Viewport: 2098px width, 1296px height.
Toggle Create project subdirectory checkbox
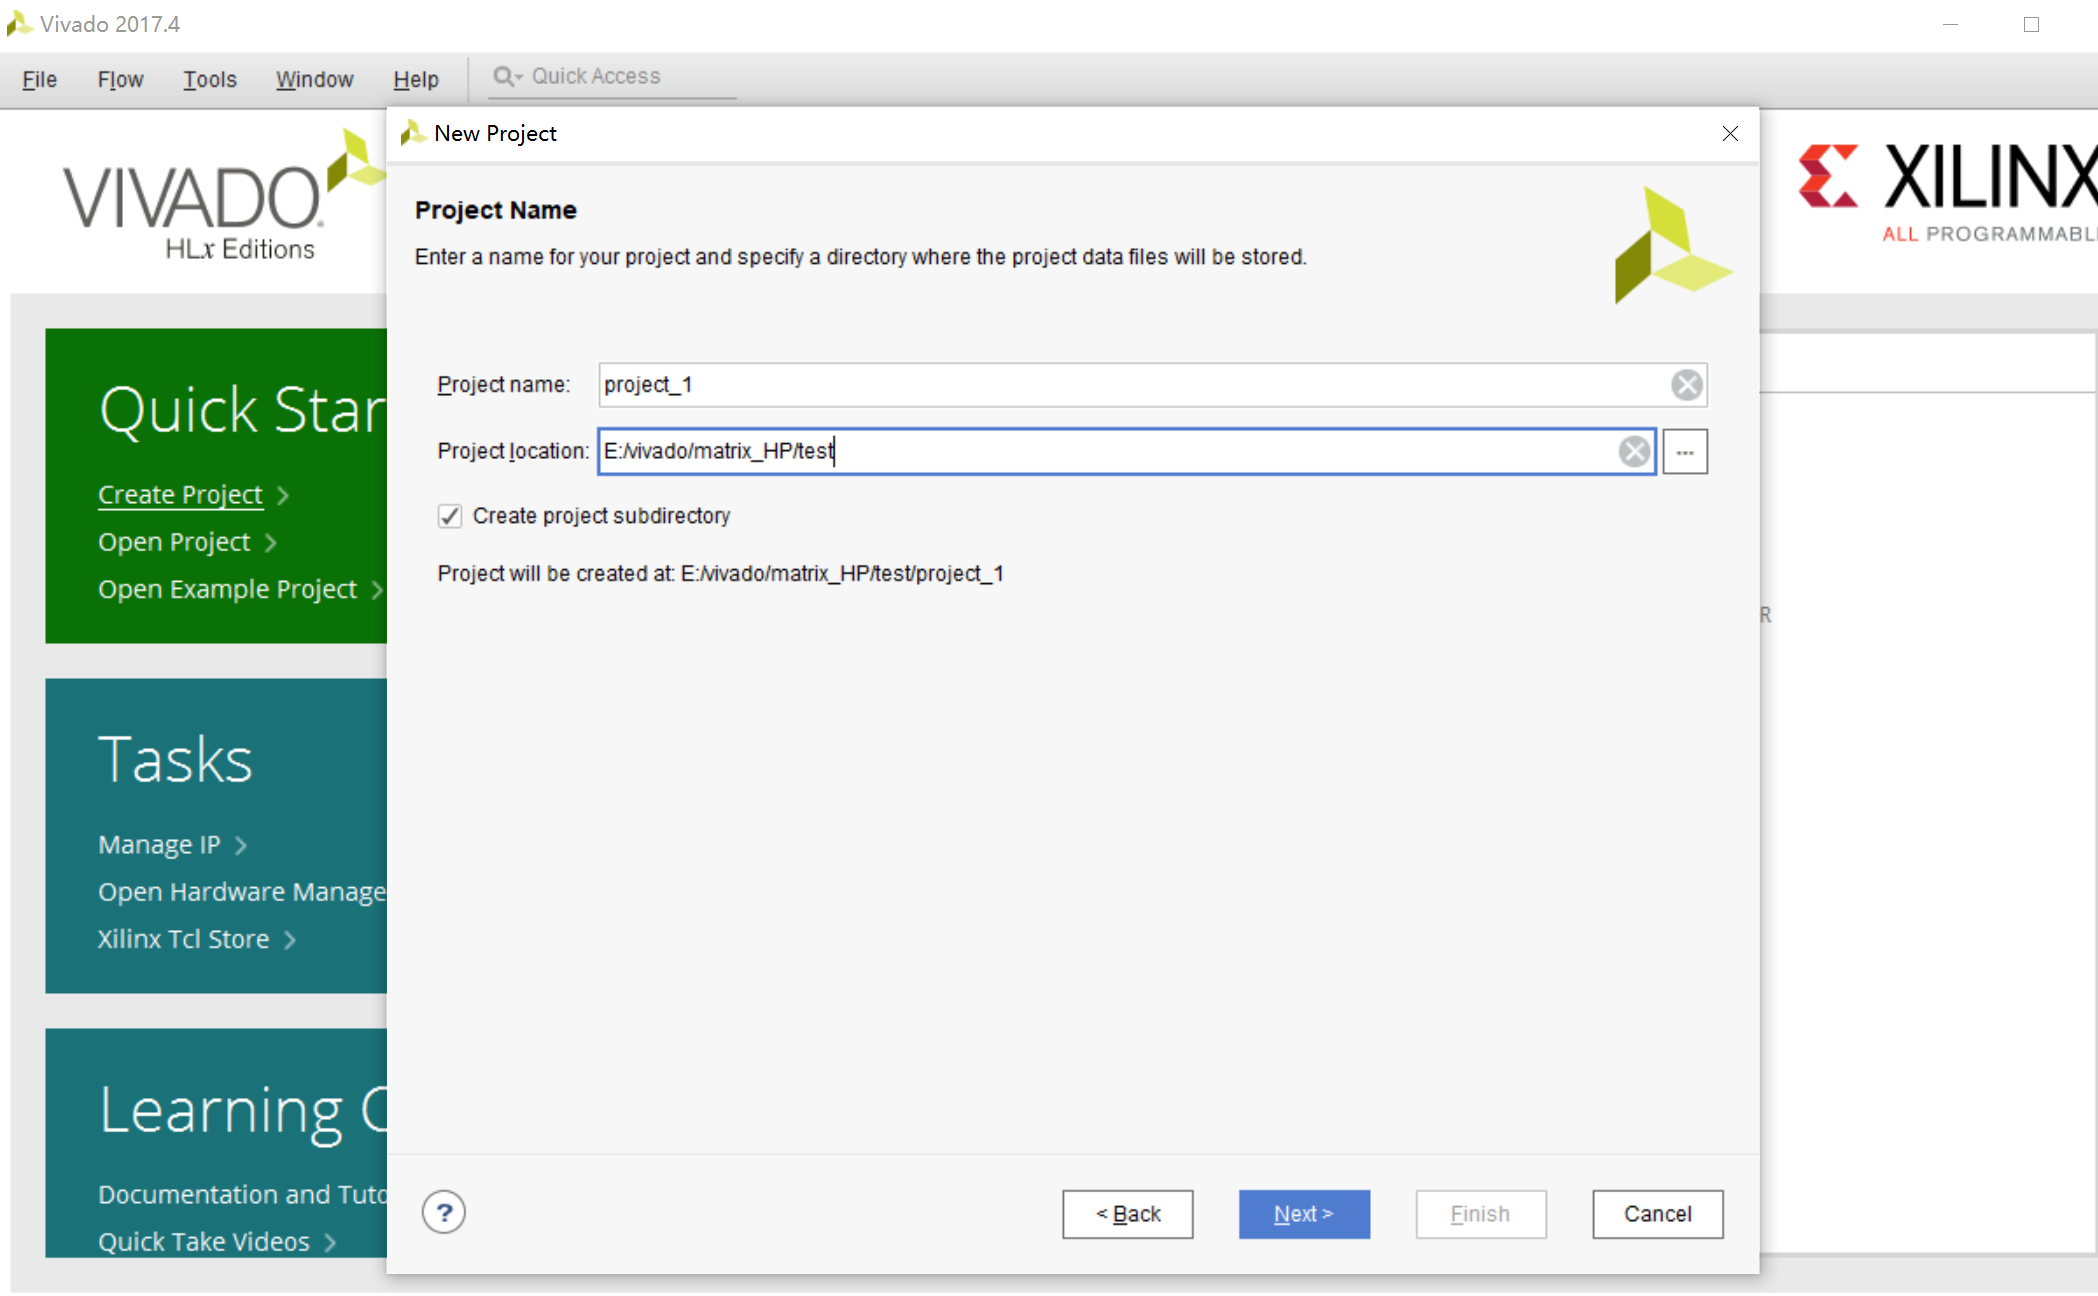coord(450,516)
